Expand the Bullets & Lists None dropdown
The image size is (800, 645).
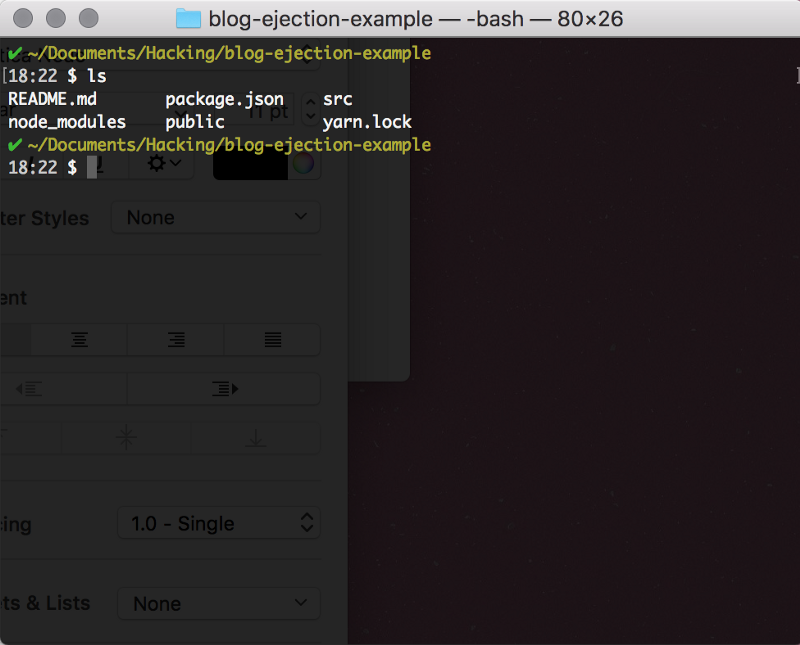point(219,603)
